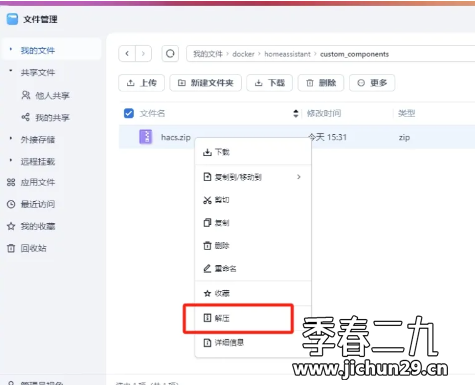Click the File Manager app logo icon
The image size is (475, 385).
[x=12, y=19]
